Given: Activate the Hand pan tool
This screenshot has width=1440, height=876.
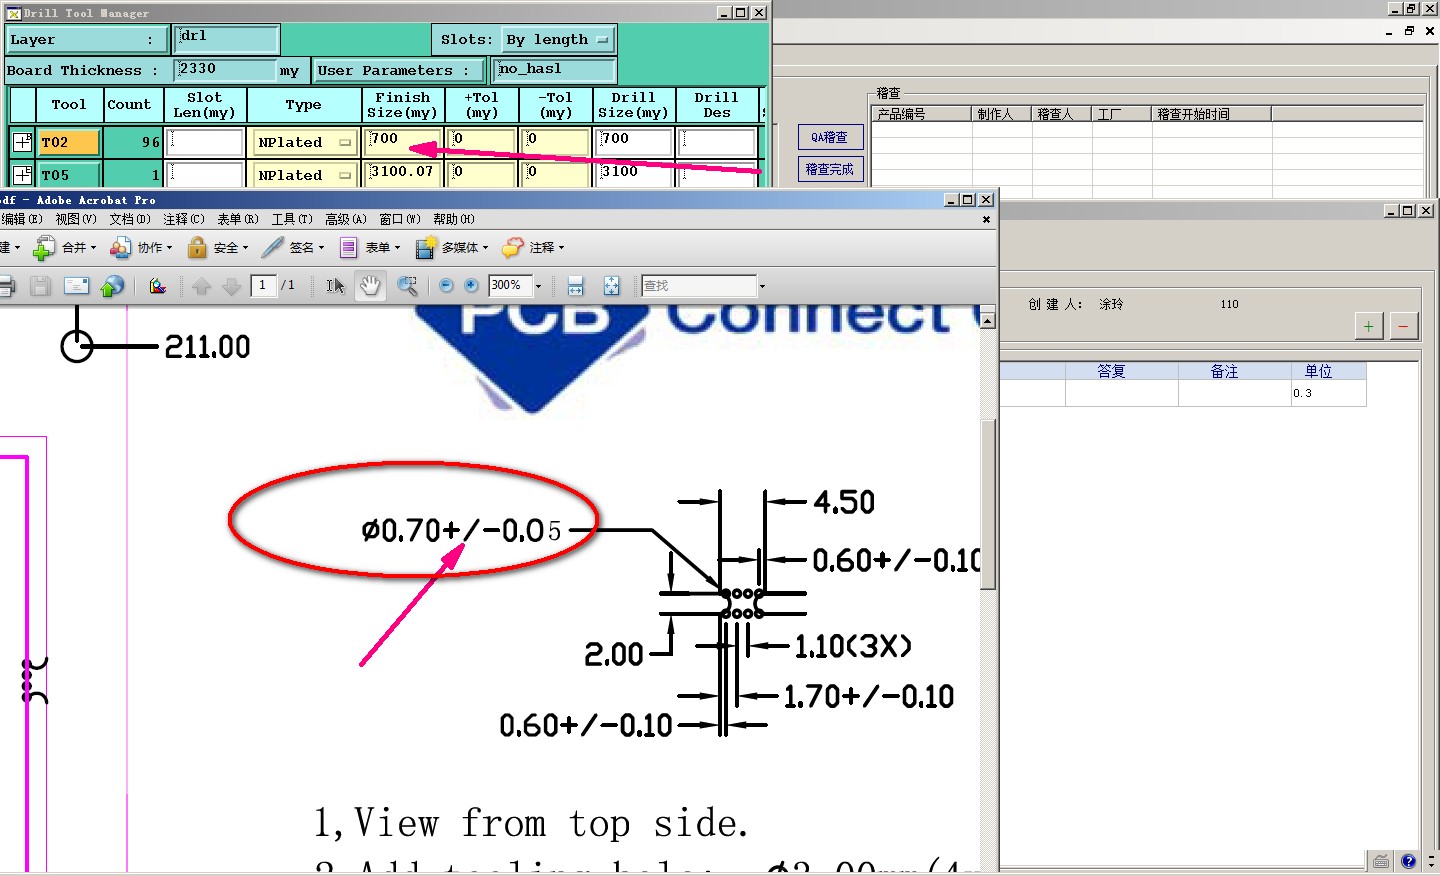Looking at the screenshot, I should (x=370, y=286).
